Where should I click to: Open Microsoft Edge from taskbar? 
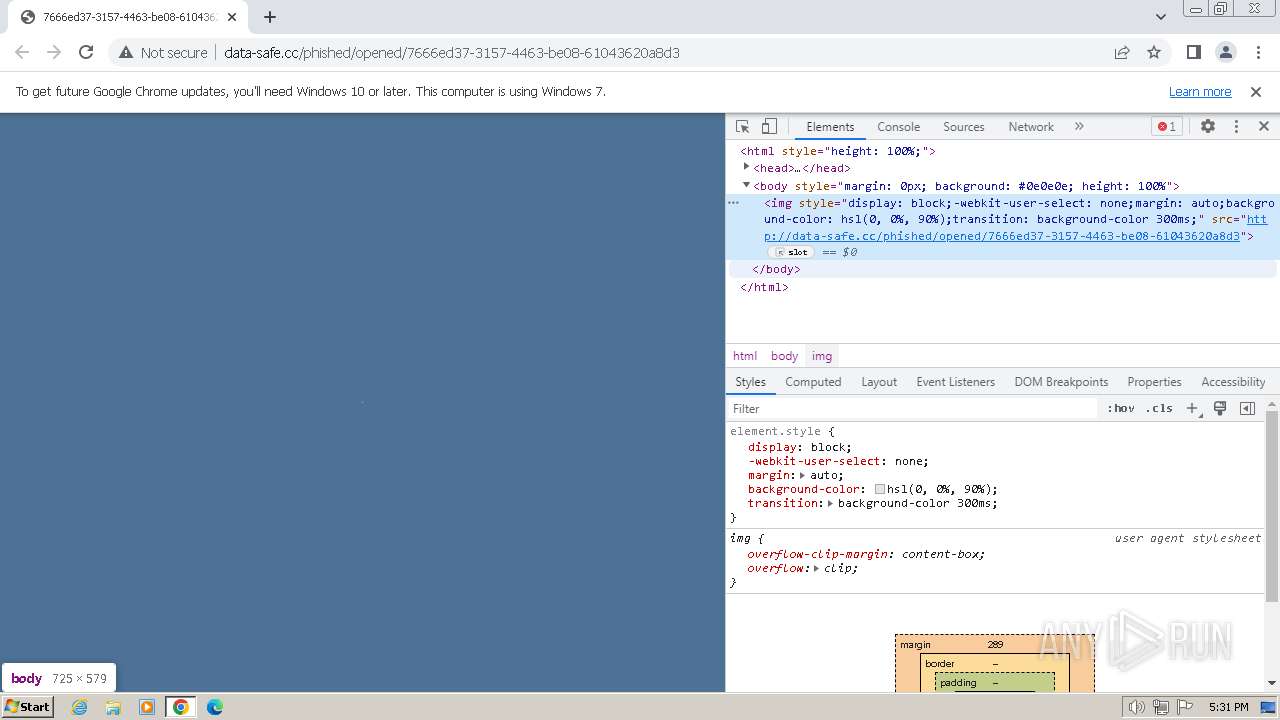tap(215, 707)
